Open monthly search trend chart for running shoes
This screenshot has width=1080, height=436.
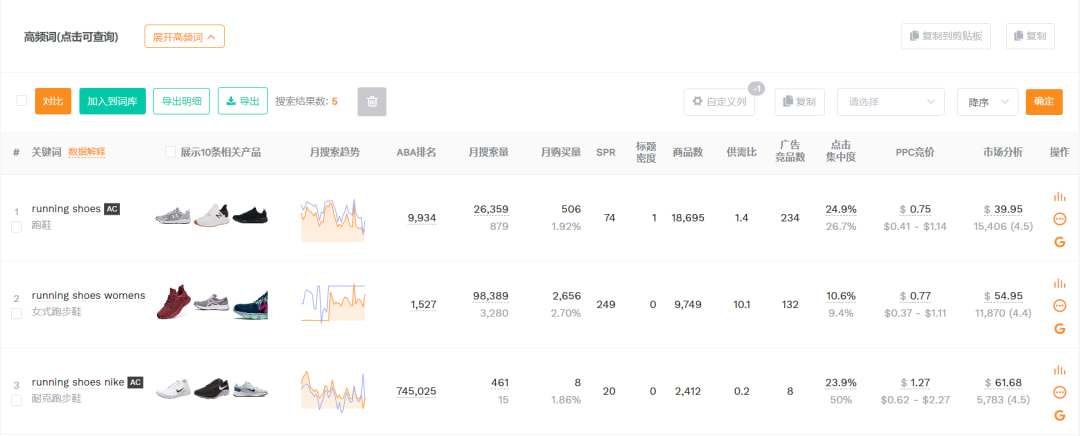[x=333, y=219]
